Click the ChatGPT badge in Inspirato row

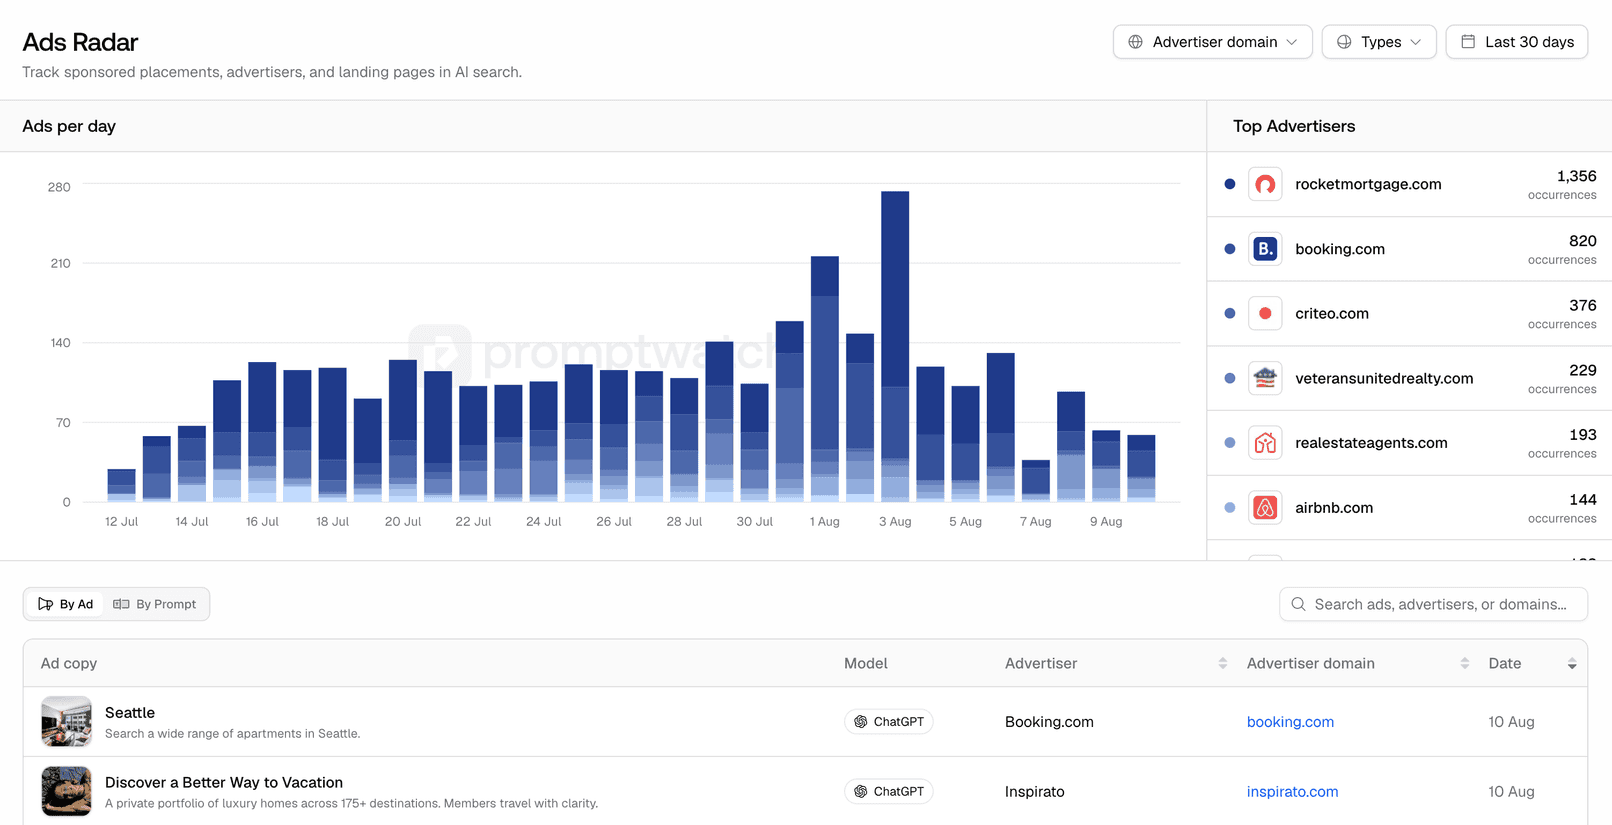tap(888, 792)
